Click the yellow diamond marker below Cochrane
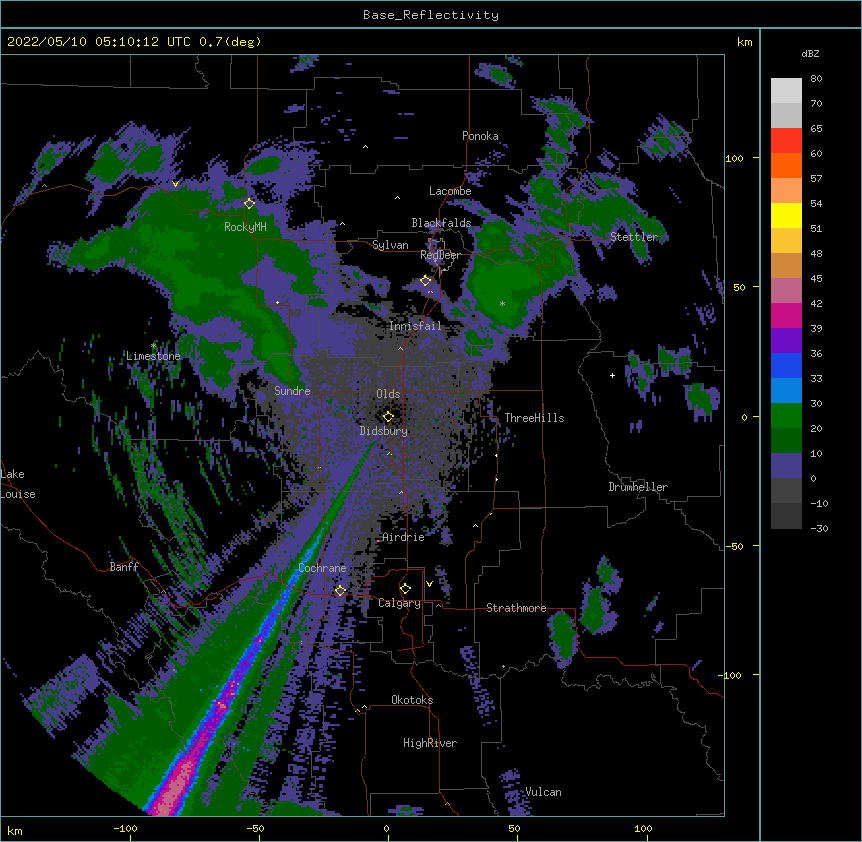This screenshot has height=842, width=862. click(340, 590)
